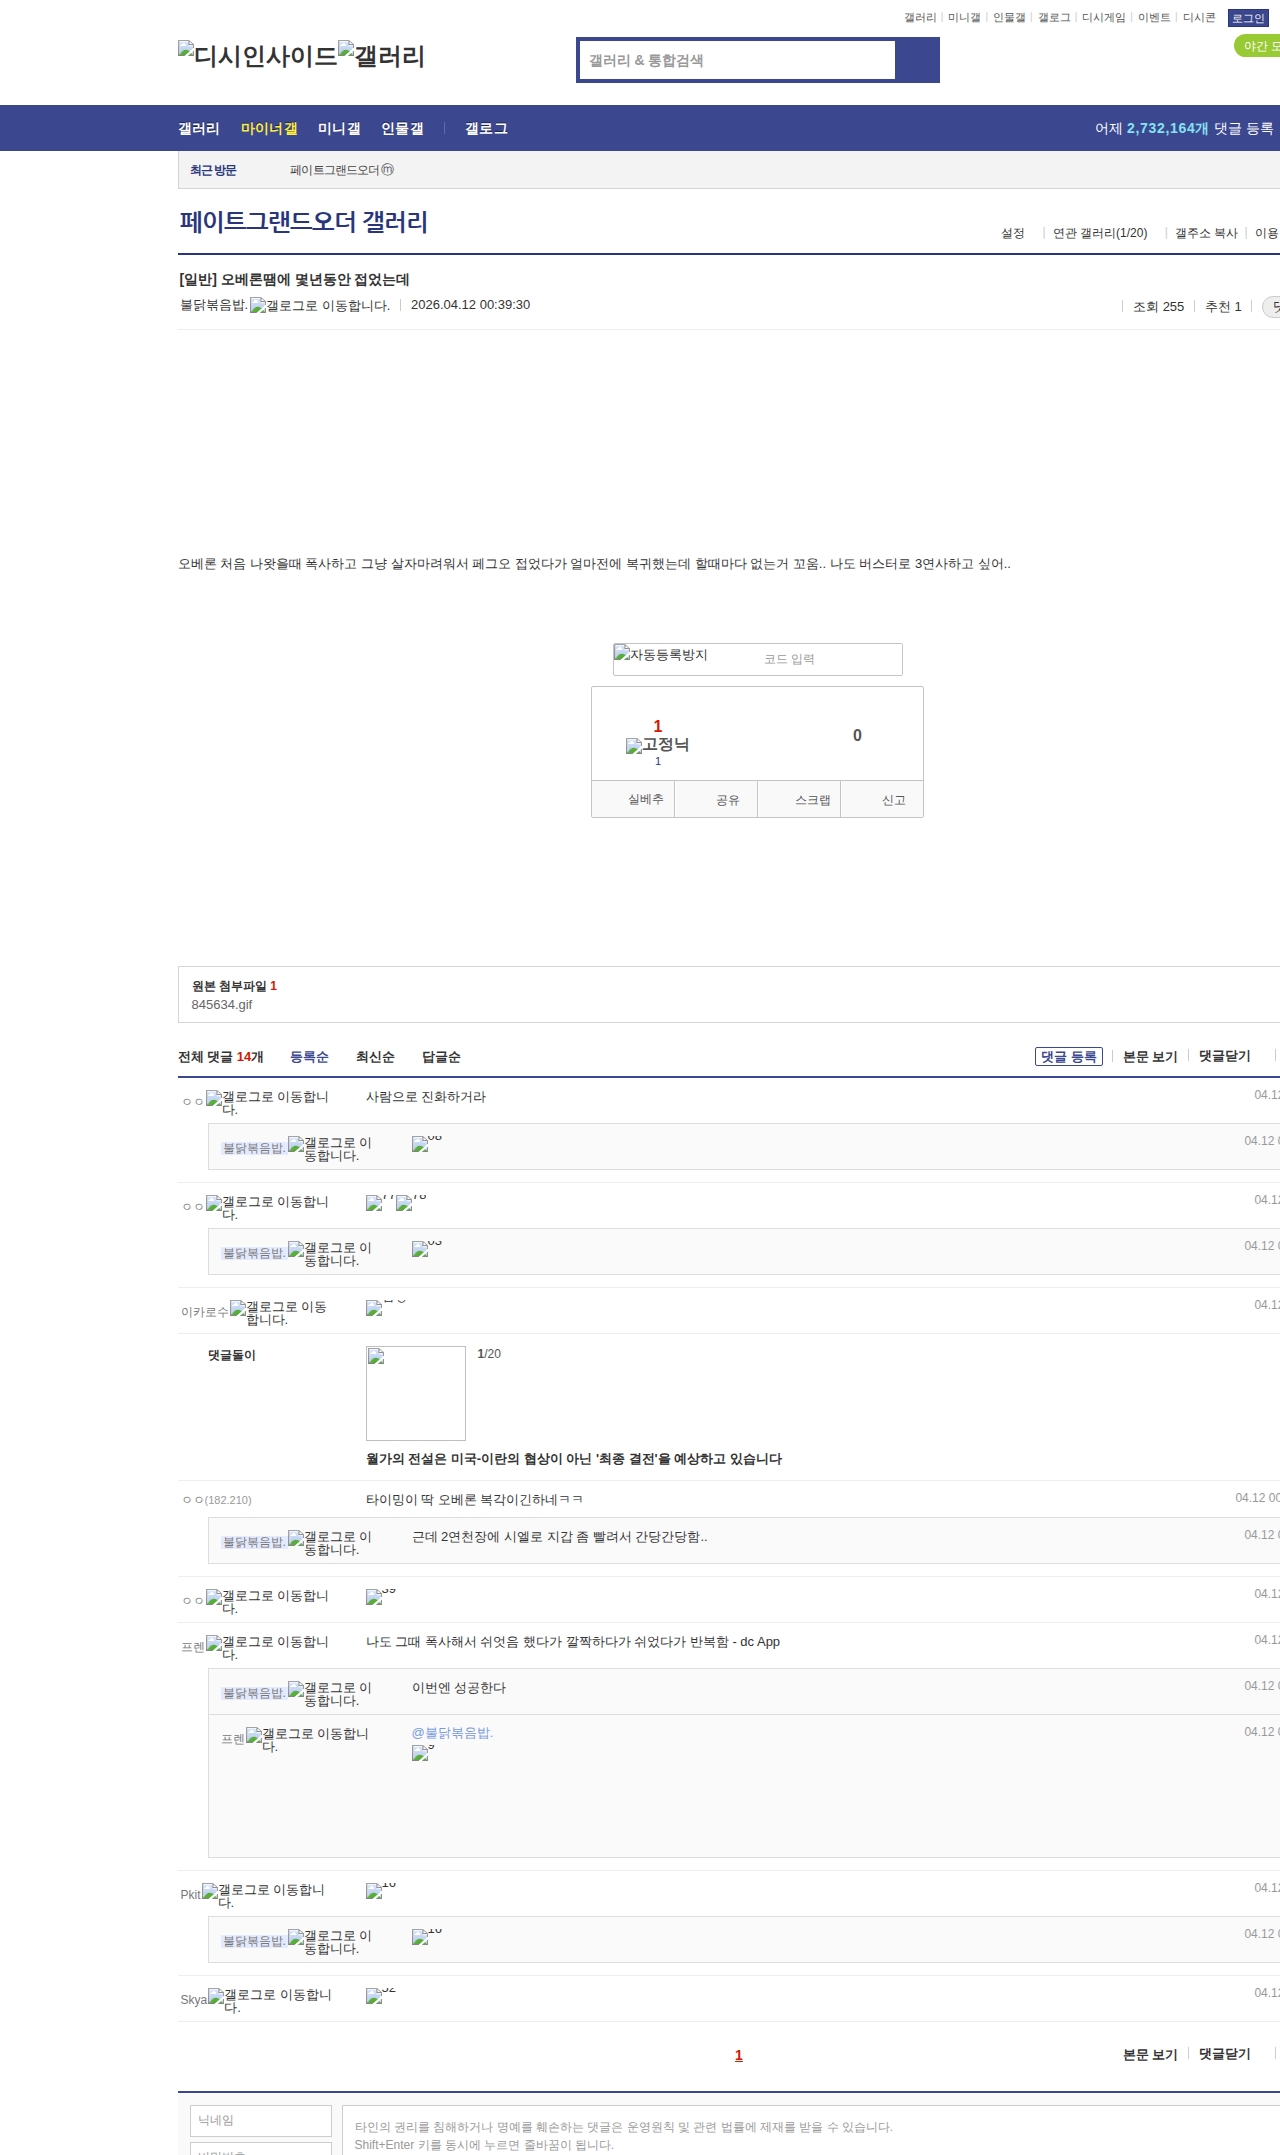Screen dimensions: 1280x2155
Task: Expand 연관 갤러리(1/20) list
Action: click(1099, 233)
